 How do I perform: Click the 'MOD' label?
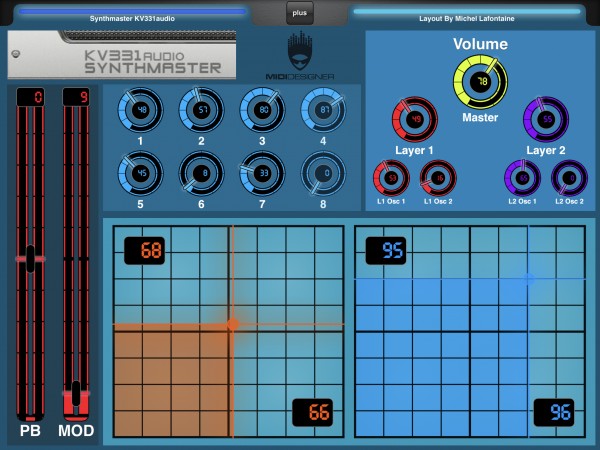tap(76, 431)
